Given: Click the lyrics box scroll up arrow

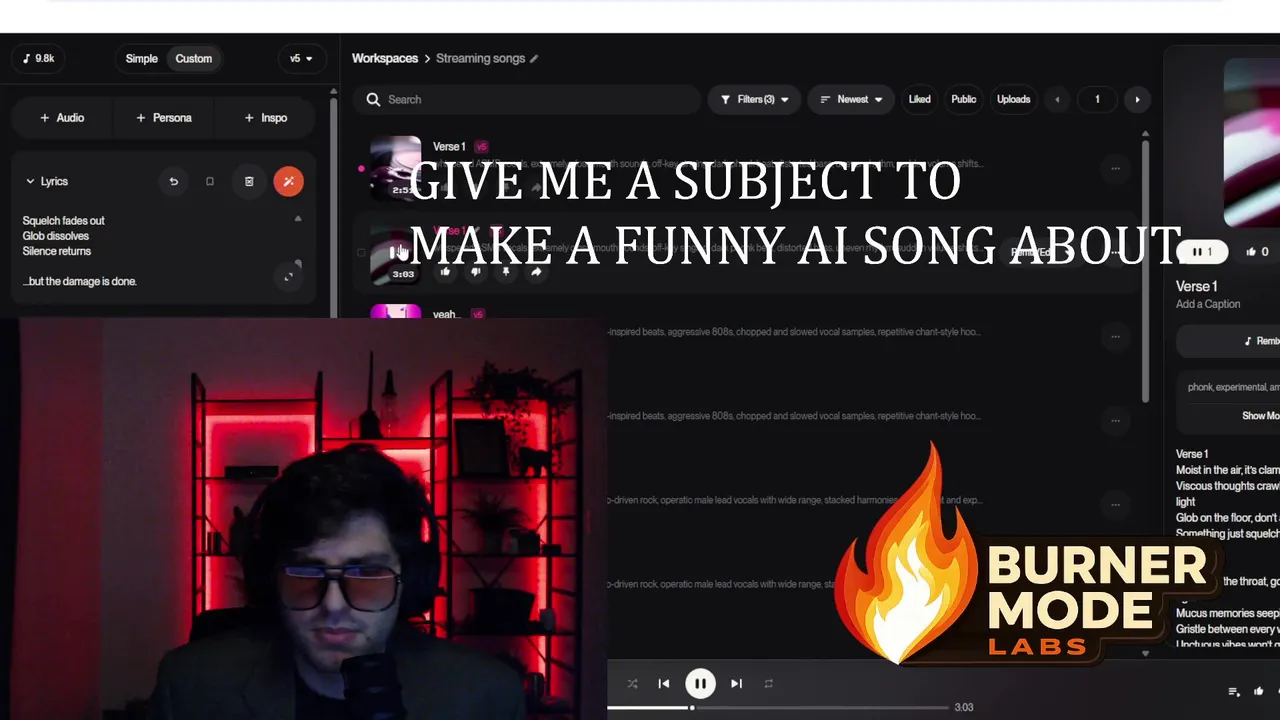Looking at the screenshot, I should pyautogui.click(x=298, y=218).
